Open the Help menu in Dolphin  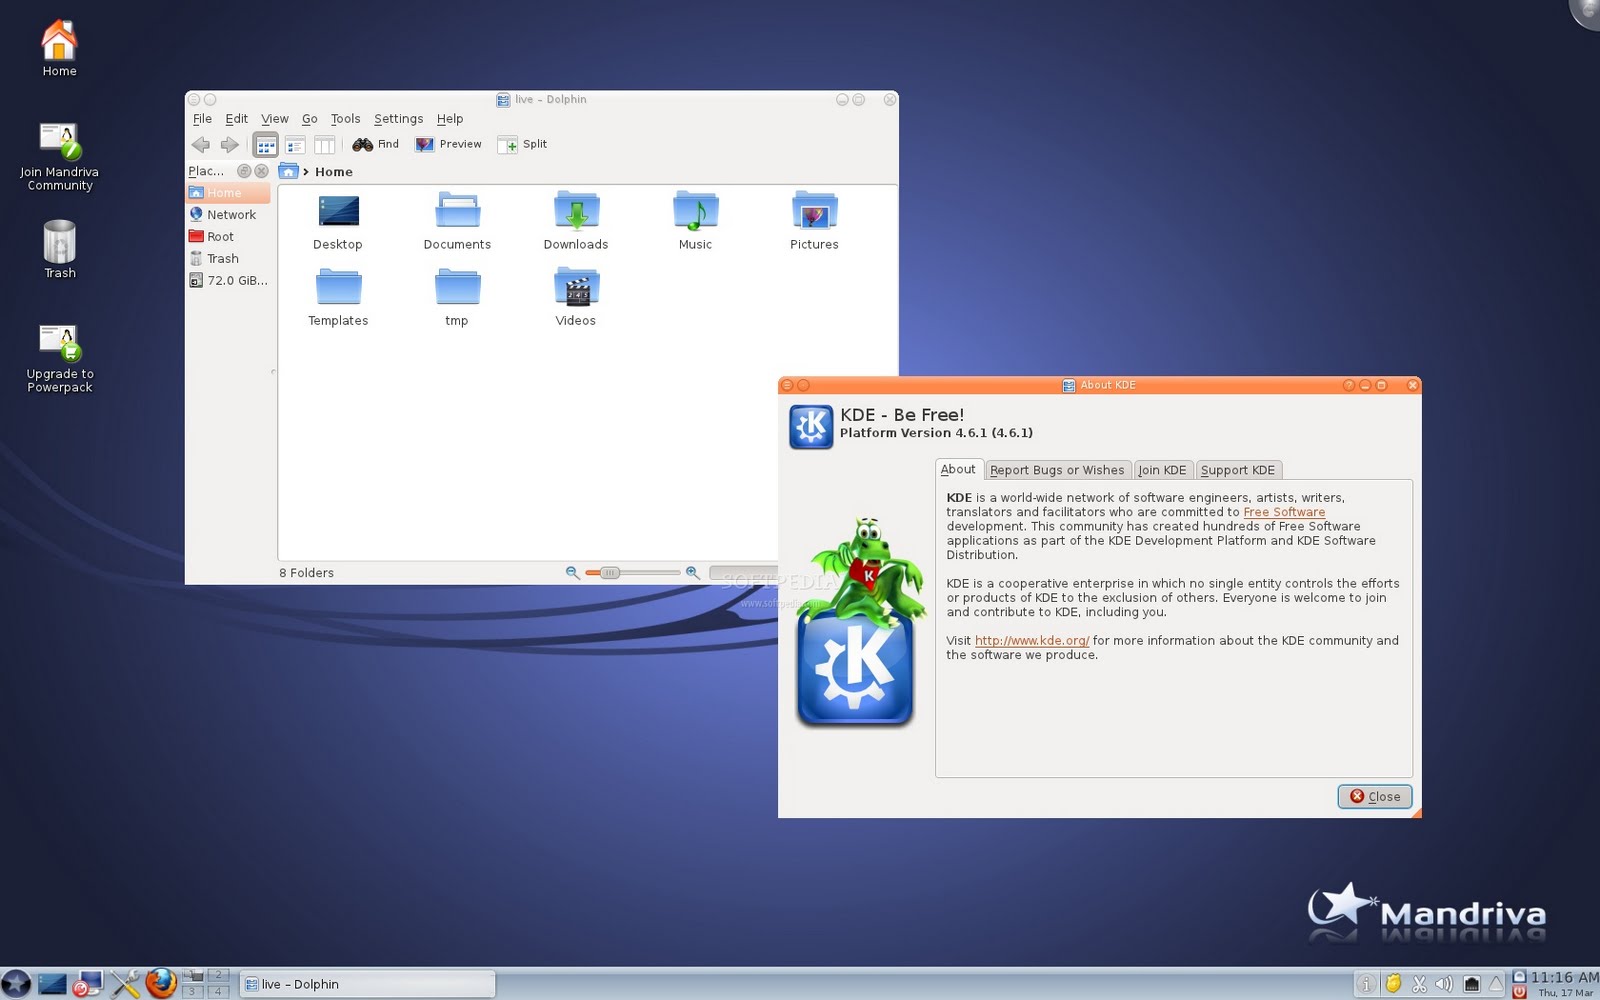450,118
